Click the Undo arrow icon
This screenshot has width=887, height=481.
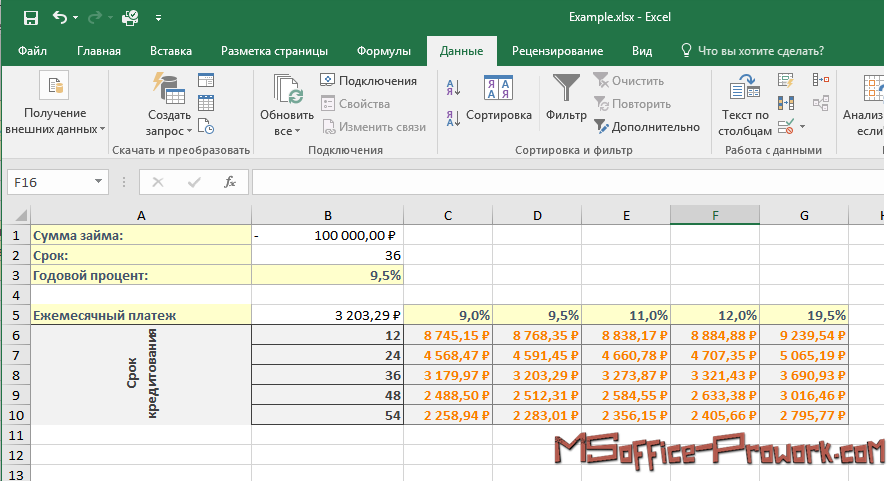point(60,17)
